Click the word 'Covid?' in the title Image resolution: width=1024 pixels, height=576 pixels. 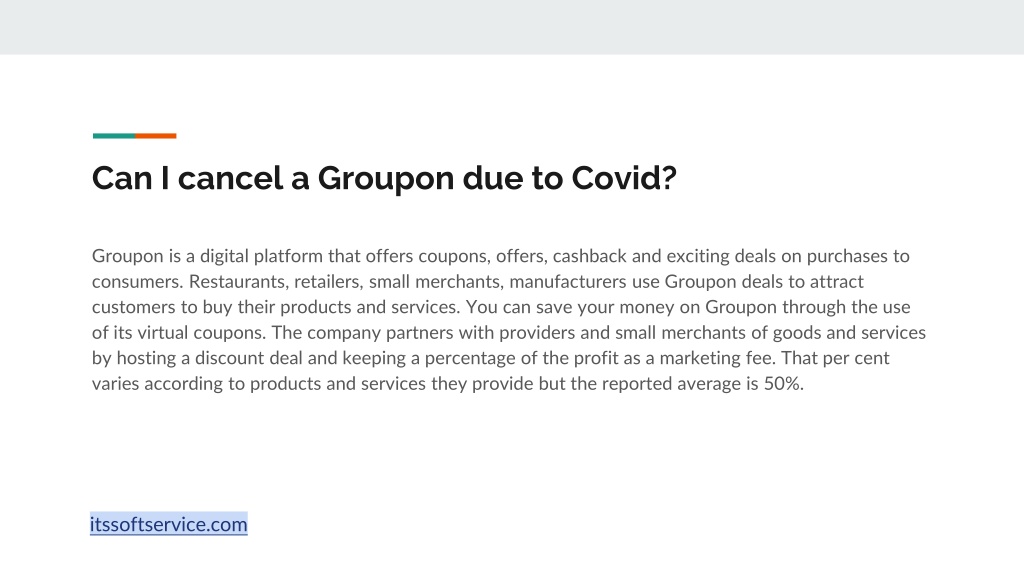pyautogui.click(x=624, y=178)
